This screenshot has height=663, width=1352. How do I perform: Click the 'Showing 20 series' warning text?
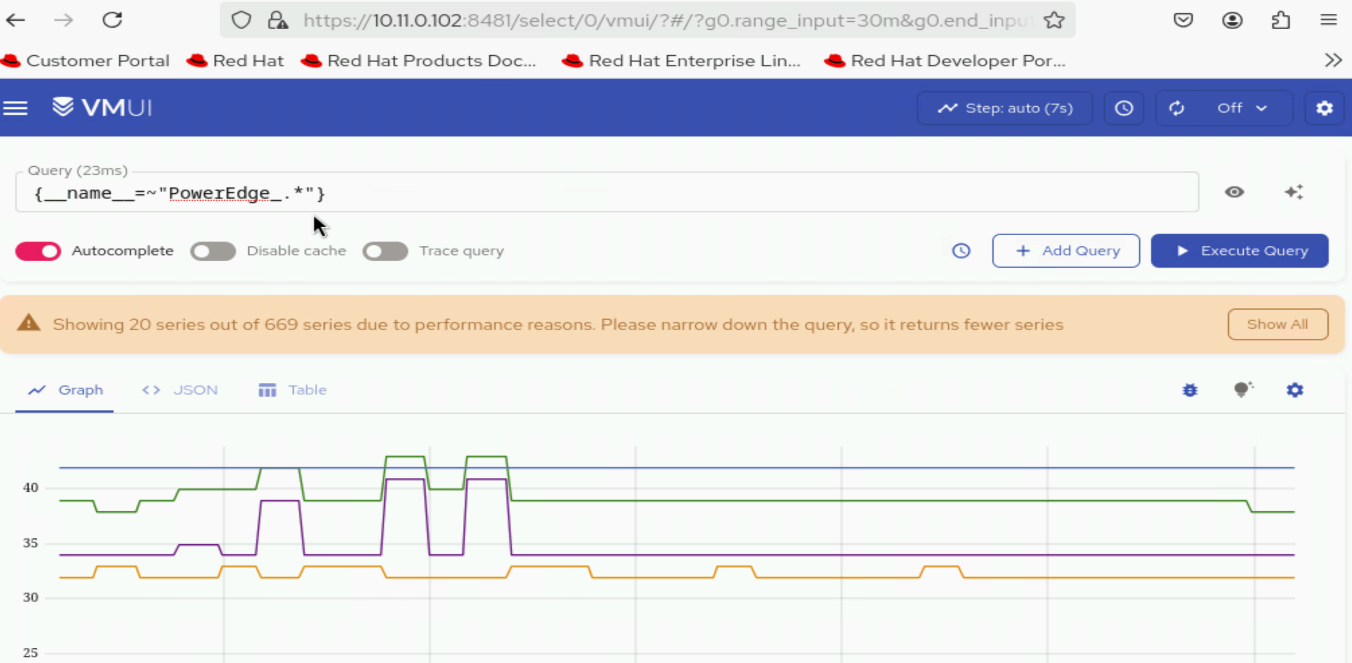click(x=558, y=324)
